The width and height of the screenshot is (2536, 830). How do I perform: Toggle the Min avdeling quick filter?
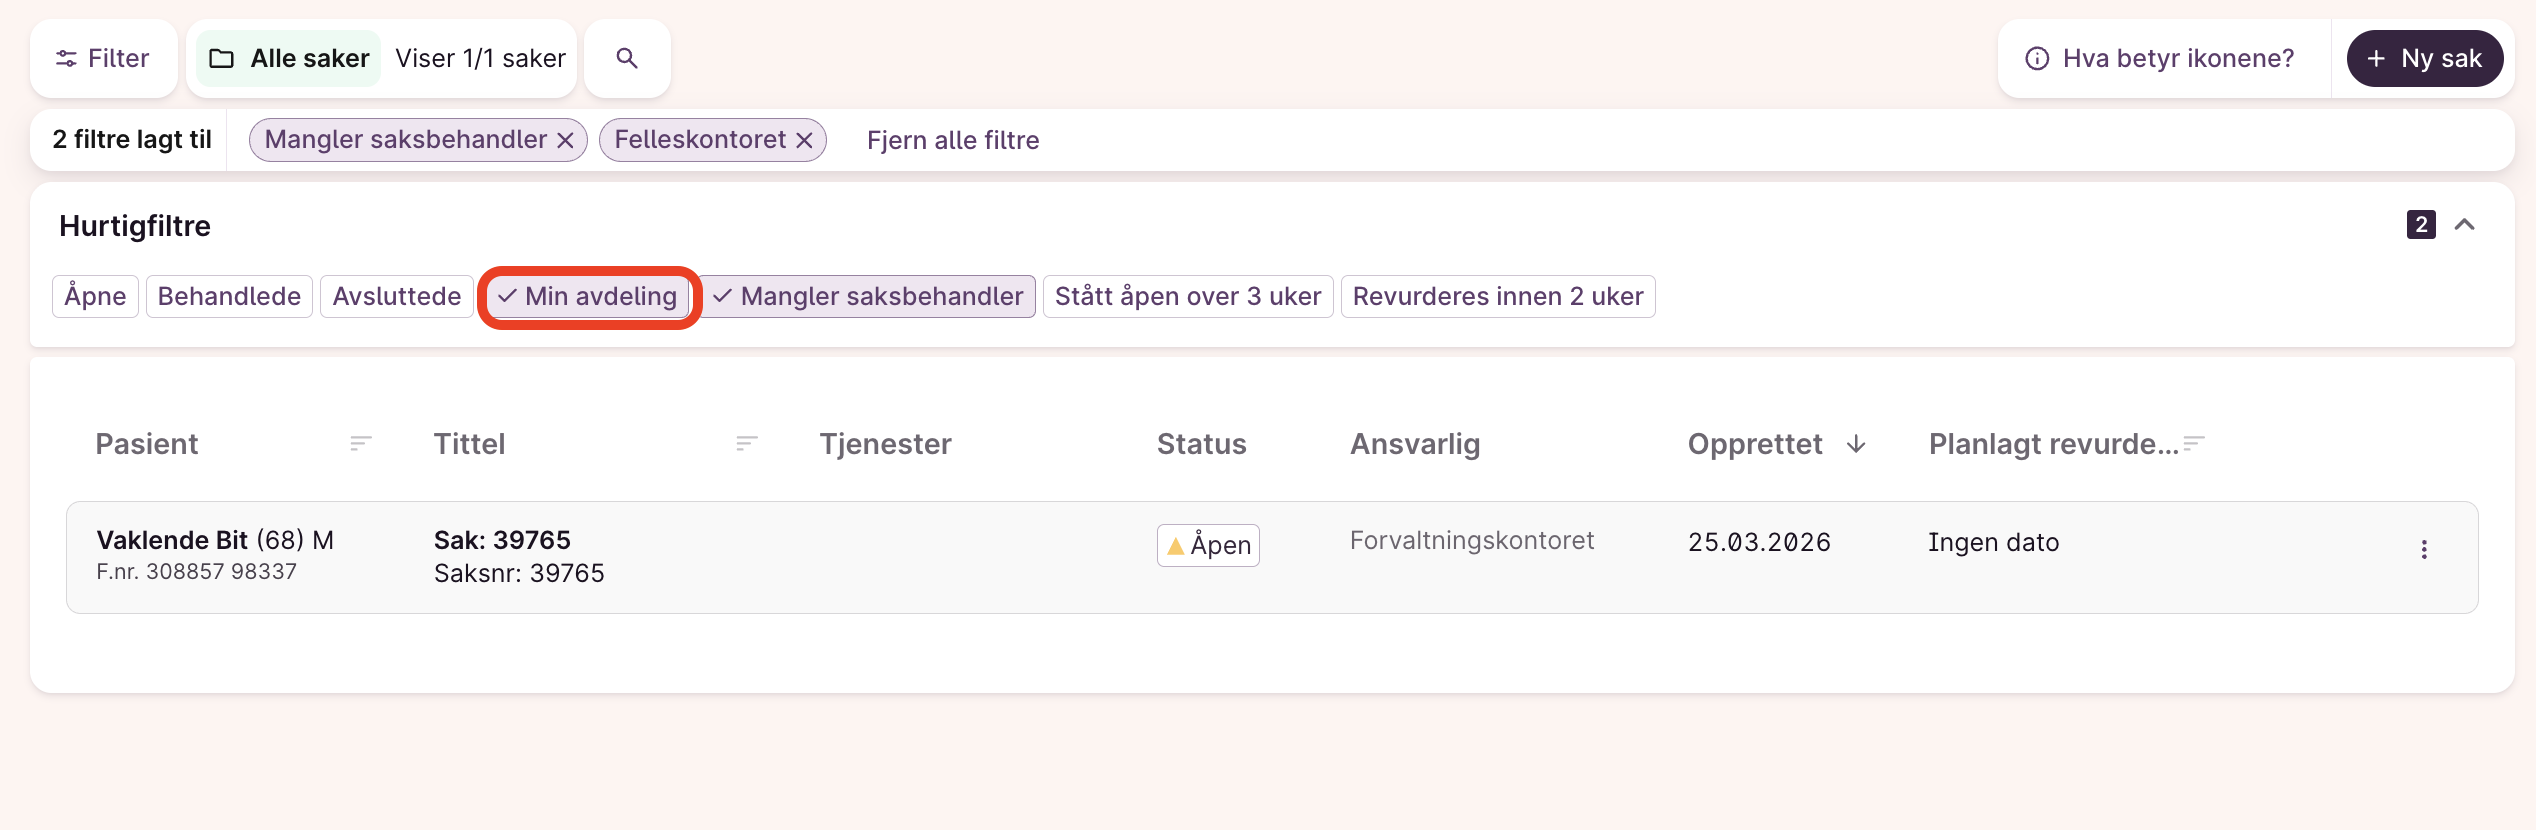tap(589, 297)
